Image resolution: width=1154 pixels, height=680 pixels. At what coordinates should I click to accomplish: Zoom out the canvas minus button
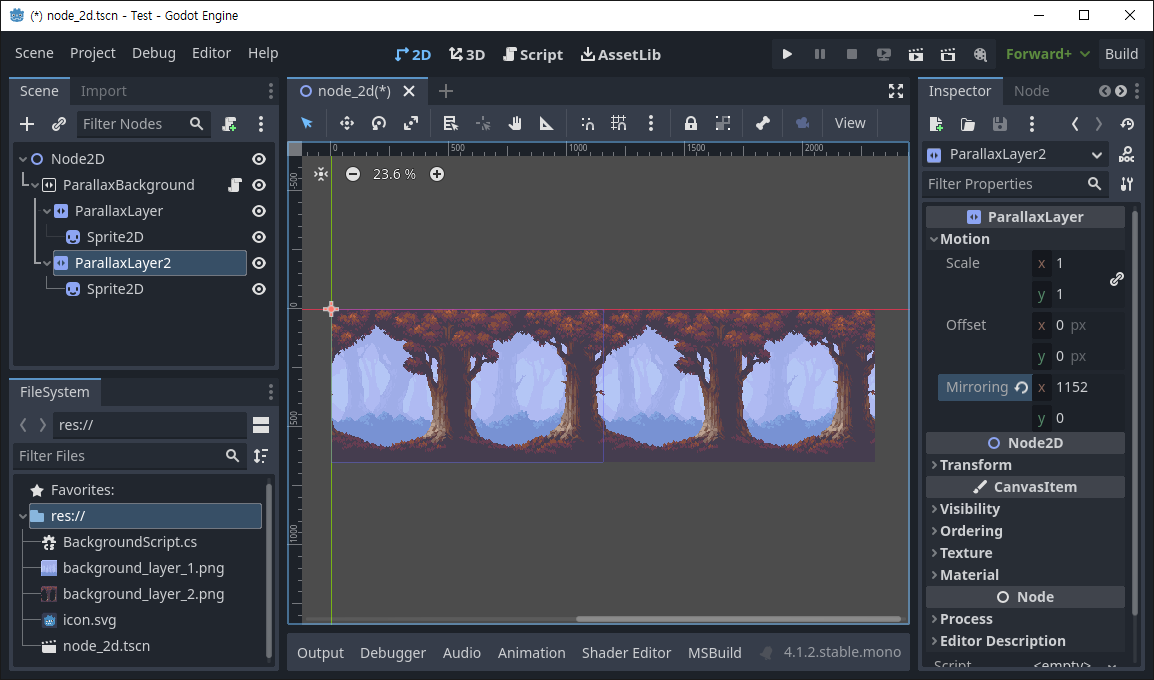click(x=353, y=174)
